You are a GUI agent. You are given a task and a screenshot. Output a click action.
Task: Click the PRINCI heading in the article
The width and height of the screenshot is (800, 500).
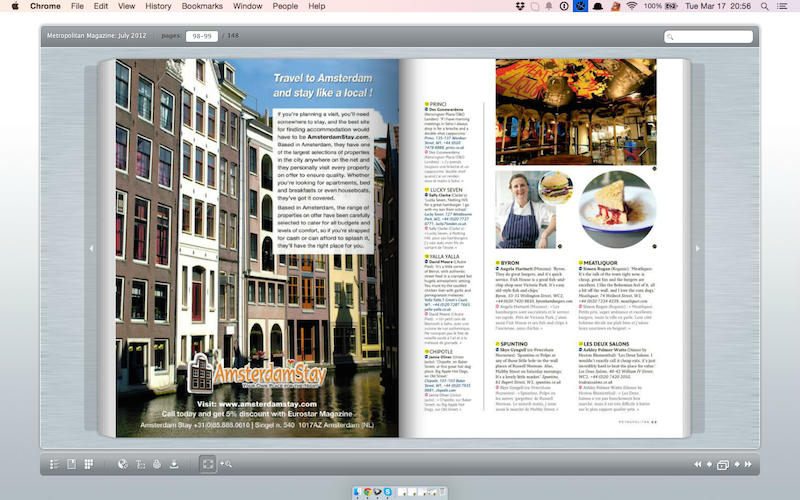tap(437, 104)
